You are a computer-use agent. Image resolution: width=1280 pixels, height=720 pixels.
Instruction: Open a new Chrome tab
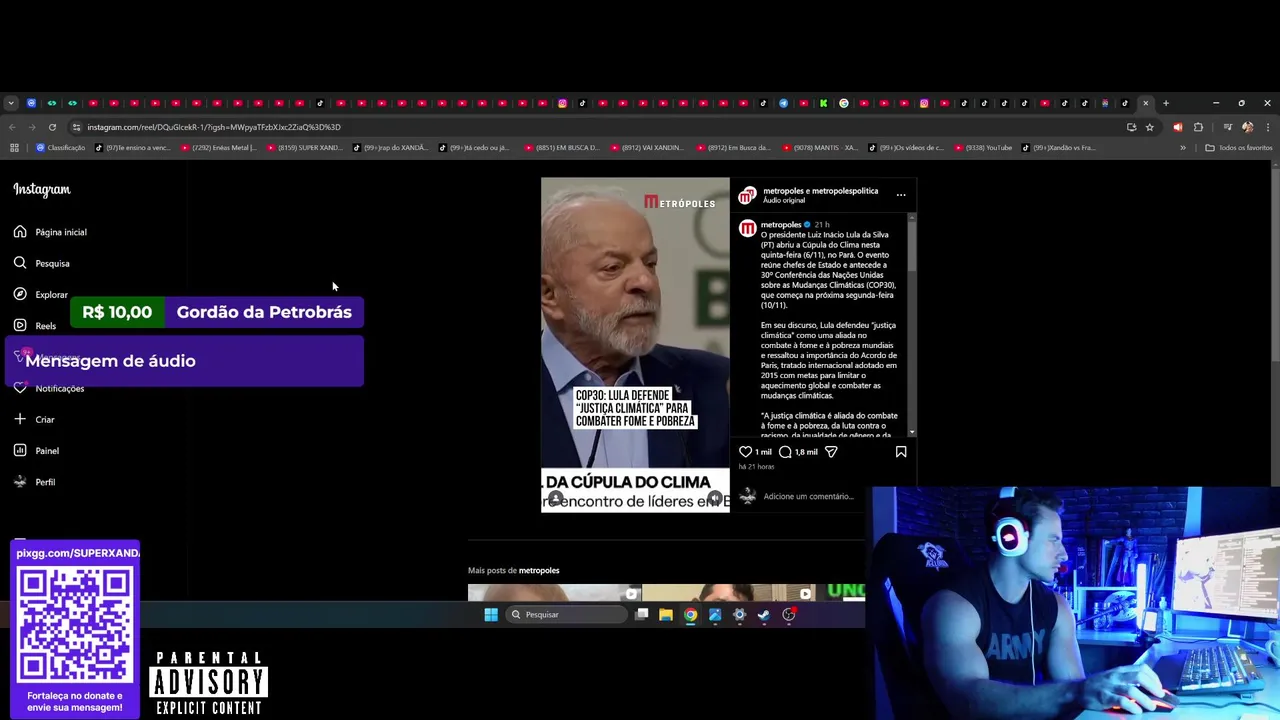[1166, 103]
